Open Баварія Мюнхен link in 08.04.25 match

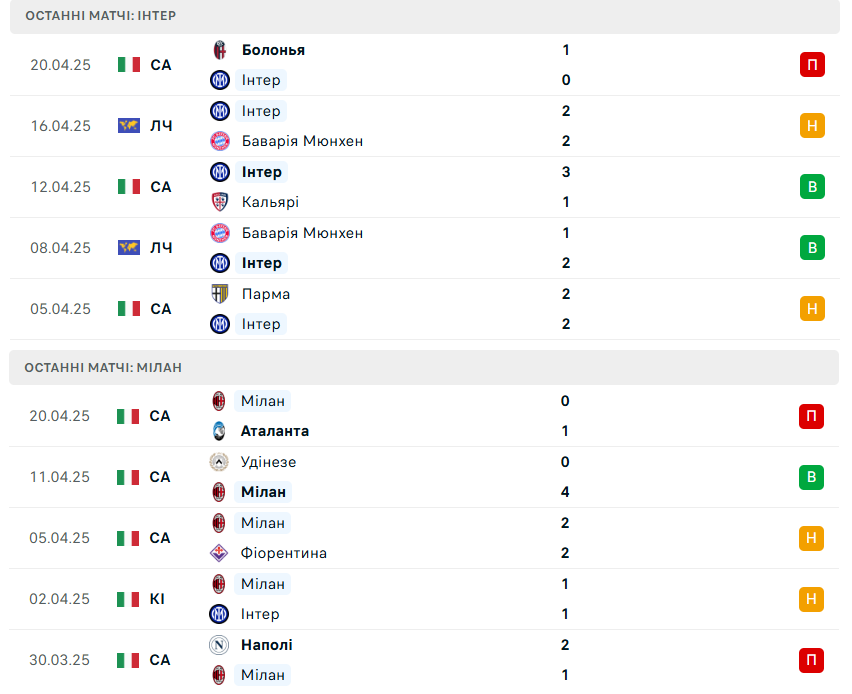point(302,233)
